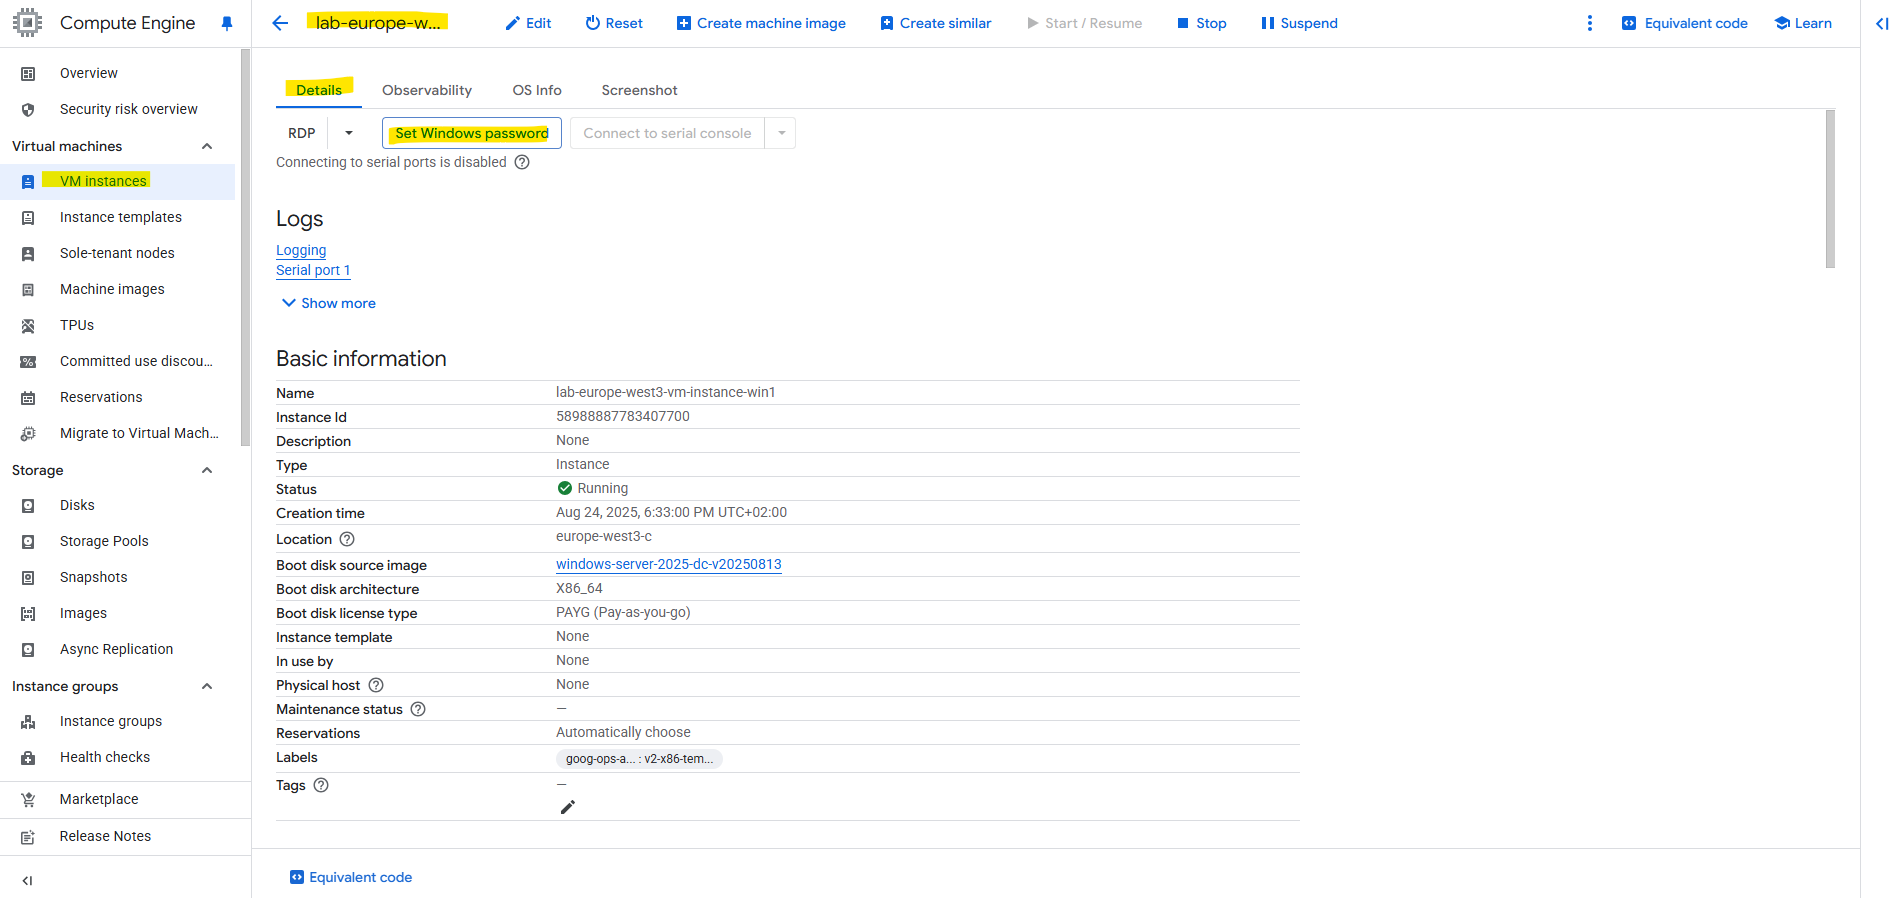The height and width of the screenshot is (898, 1893).
Task: Expand Show more under Logs
Action: coord(329,303)
